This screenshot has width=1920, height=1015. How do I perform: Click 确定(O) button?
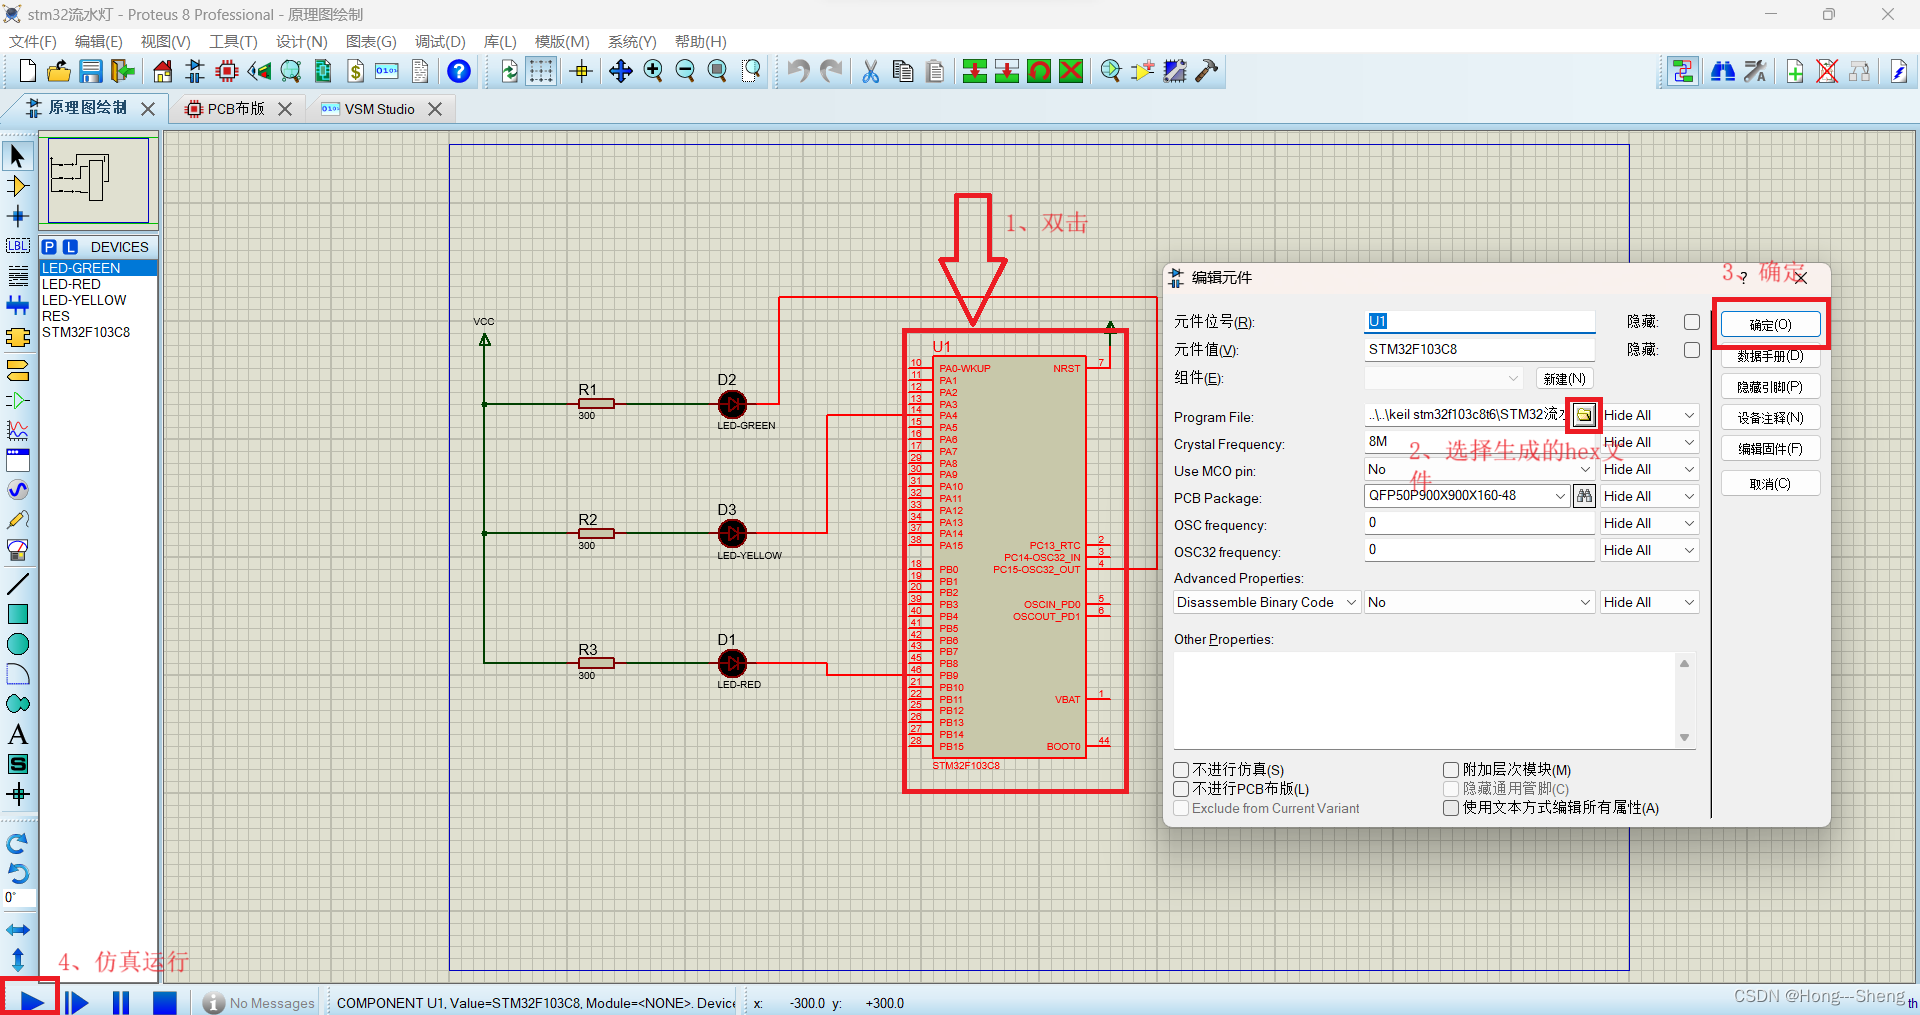point(1770,325)
